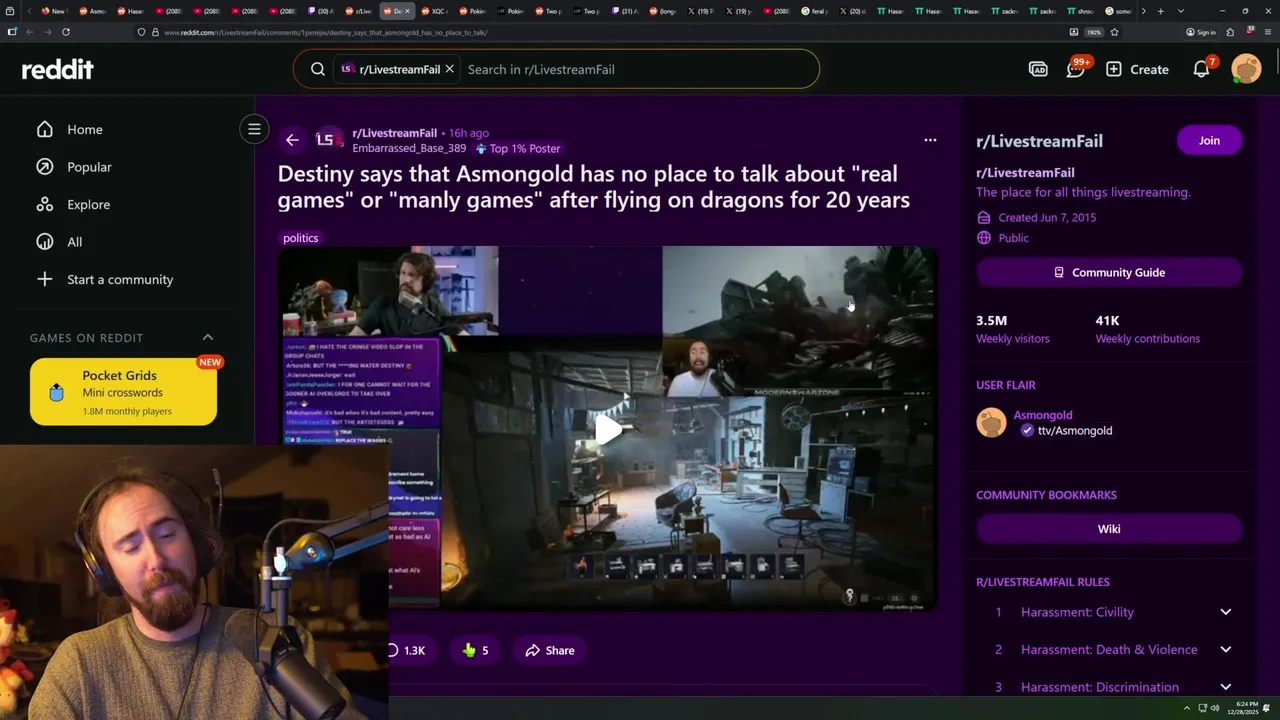This screenshot has height=720, width=1280.
Task: Click the ttv/Asmongold flair text
Action: (1075, 430)
